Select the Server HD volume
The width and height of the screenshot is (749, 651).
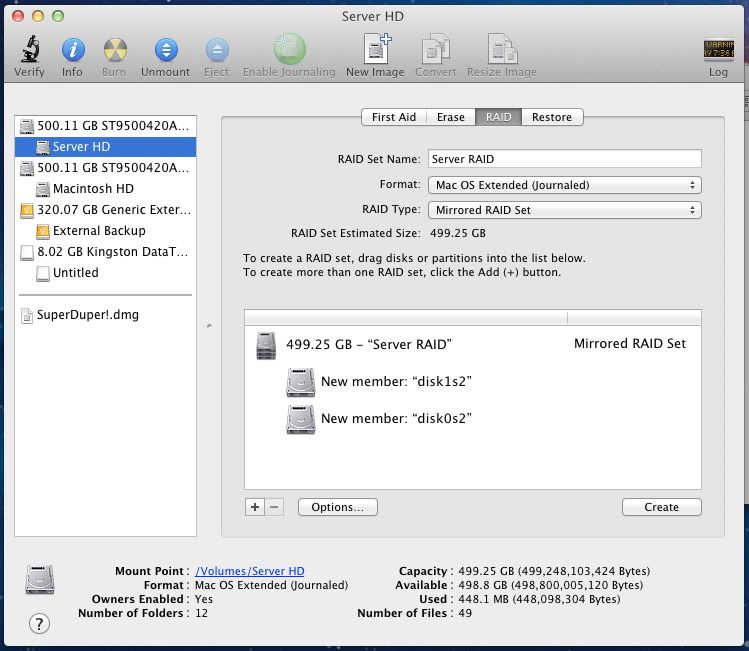tap(105, 147)
